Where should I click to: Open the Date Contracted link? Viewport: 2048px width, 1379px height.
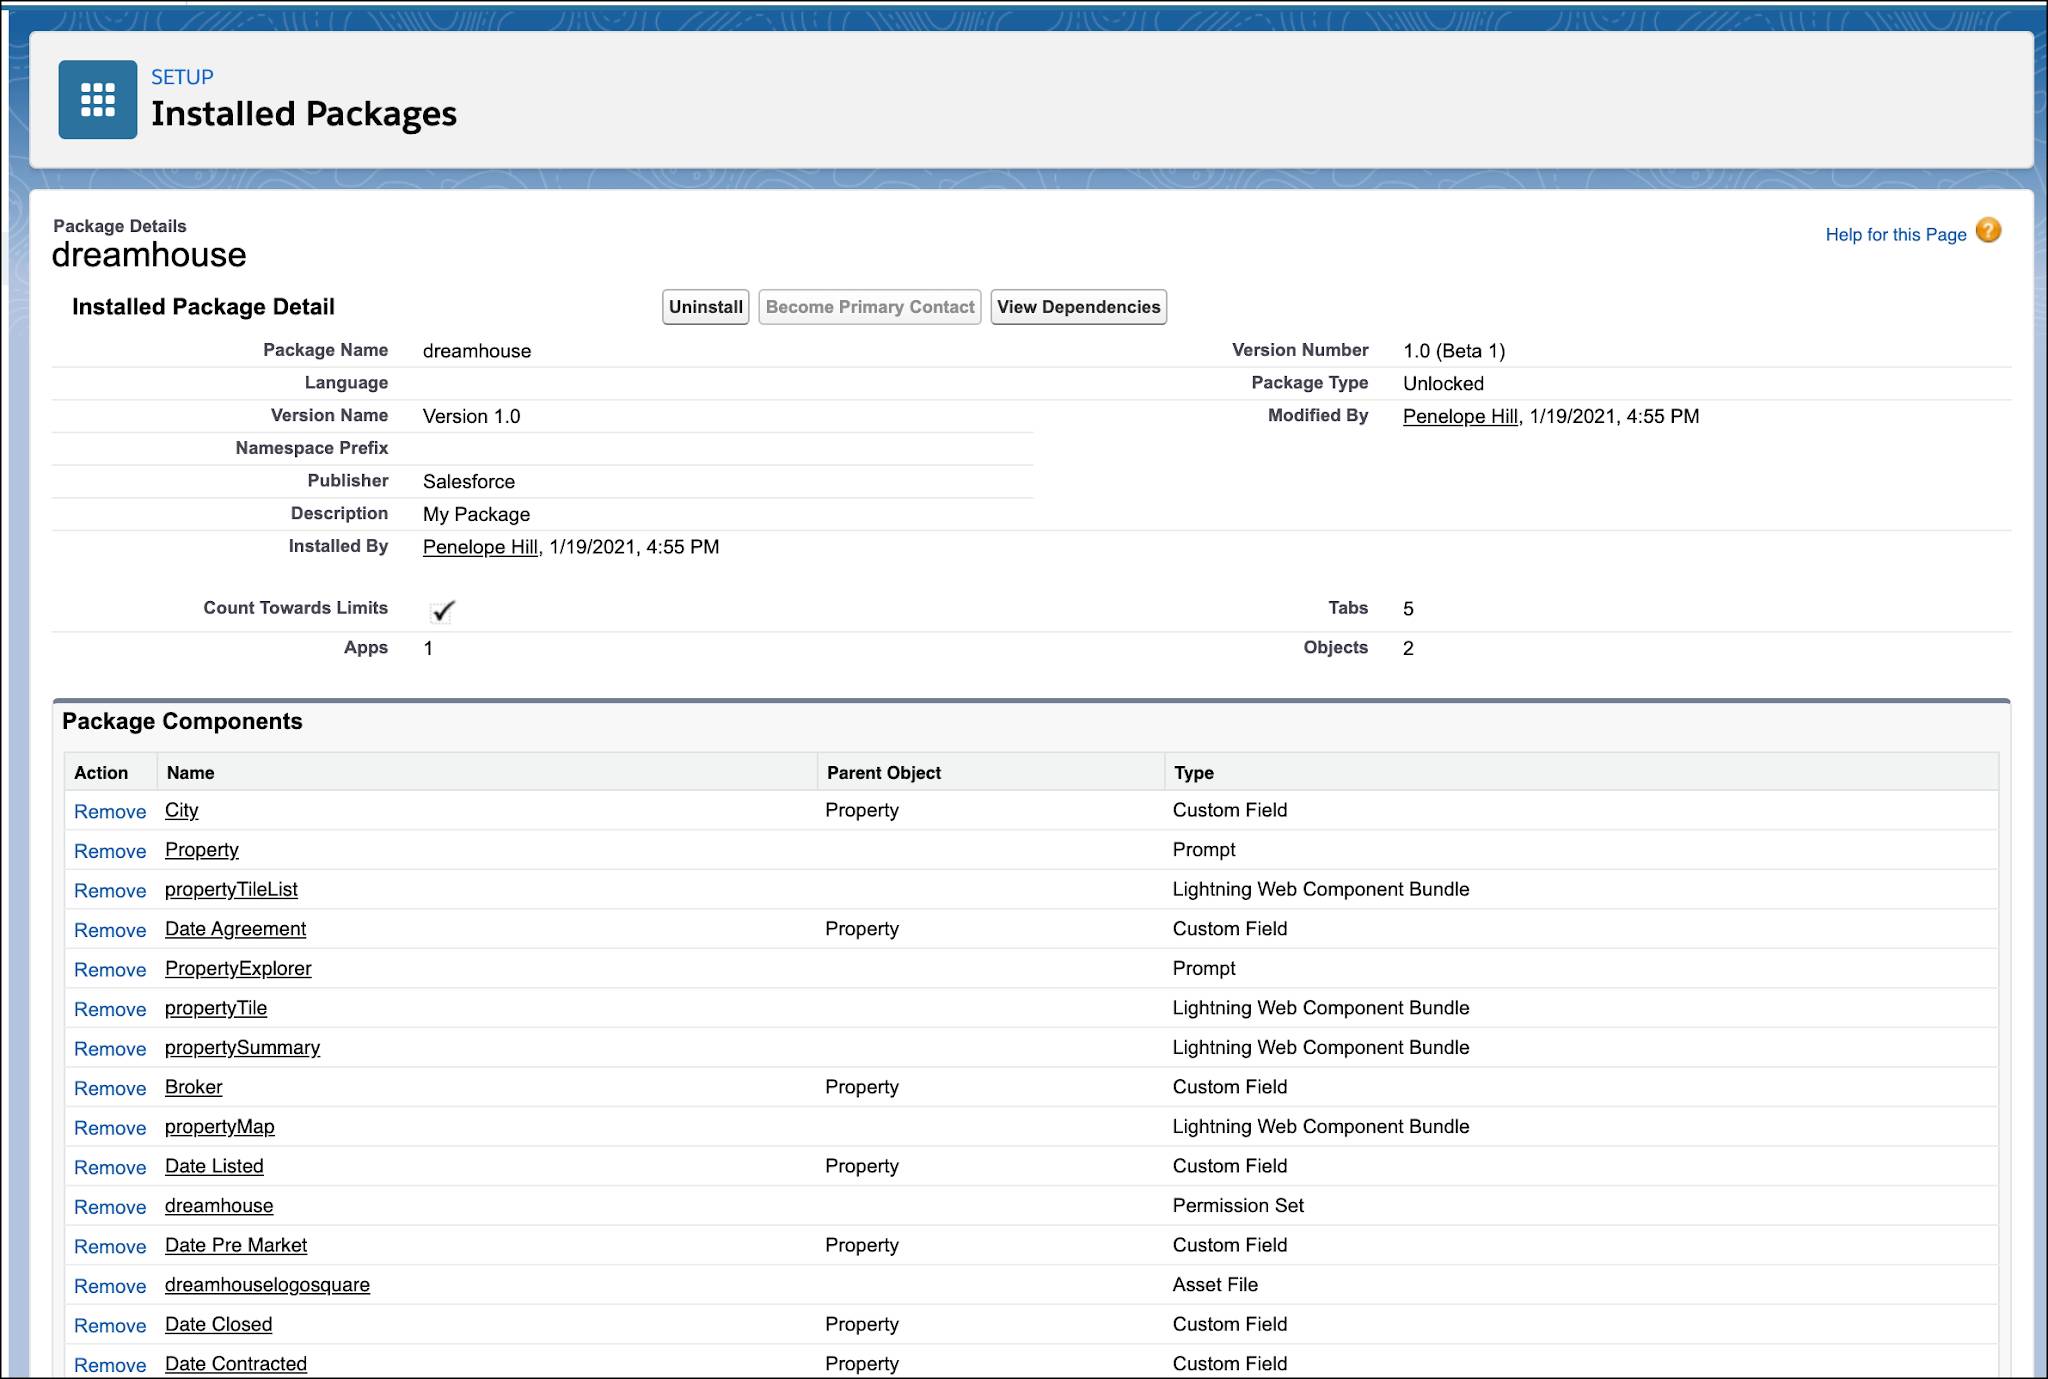point(236,1364)
